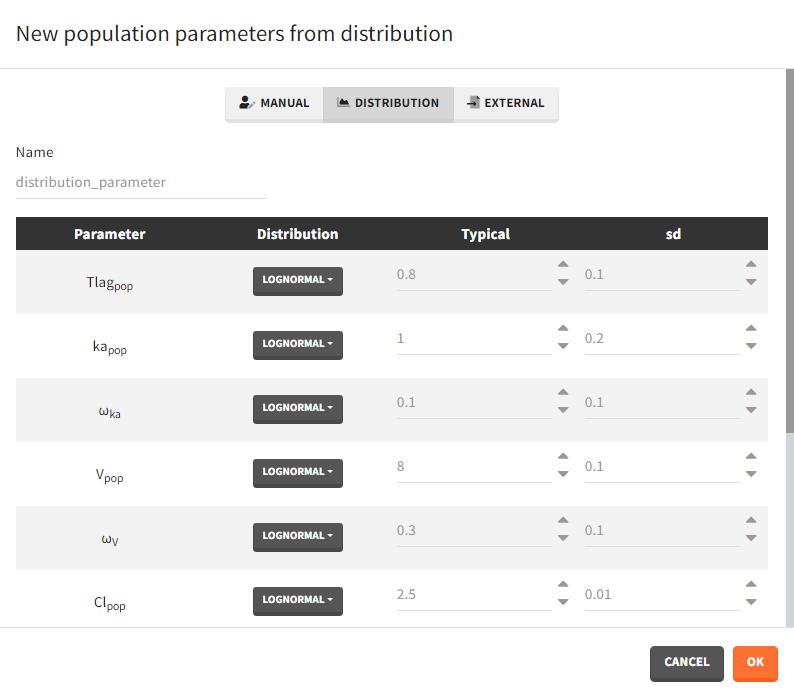Increase Tlag_pop typical value with up arrow

[563, 265]
